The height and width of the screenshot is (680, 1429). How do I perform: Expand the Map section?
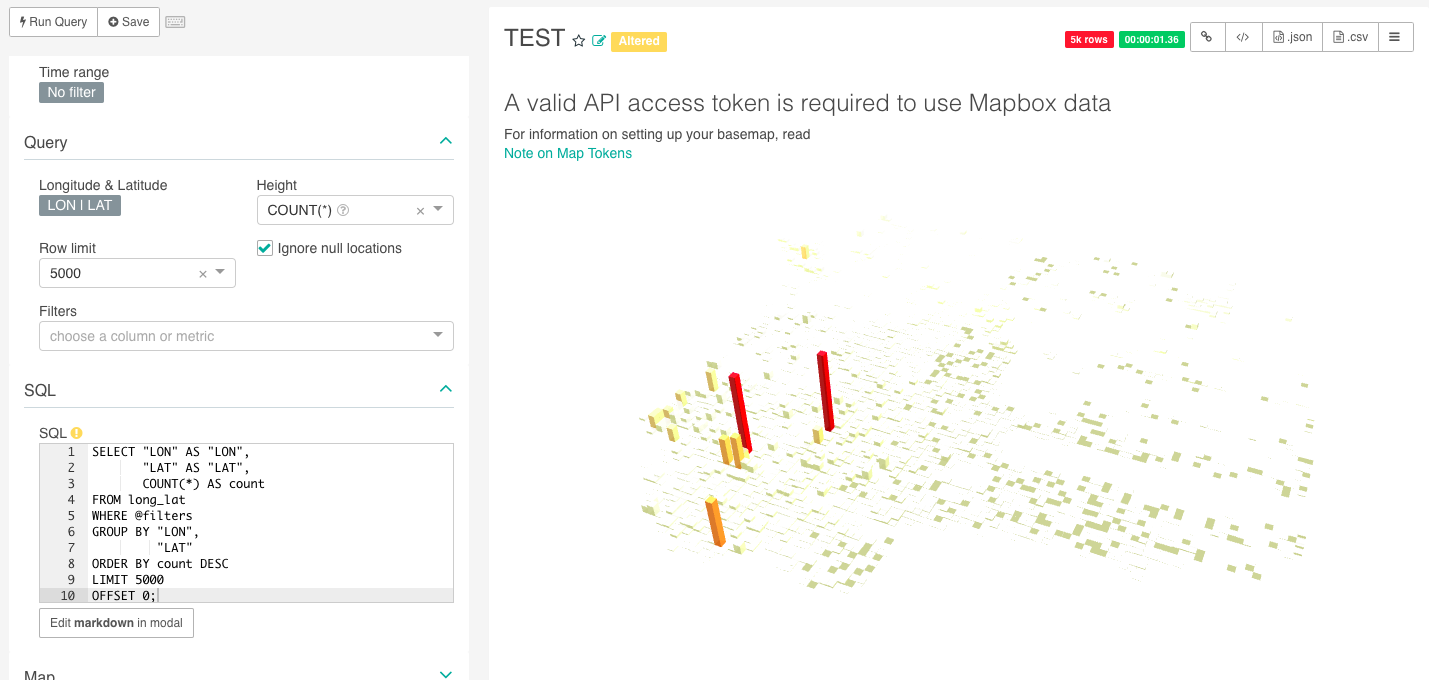pyautogui.click(x=446, y=675)
